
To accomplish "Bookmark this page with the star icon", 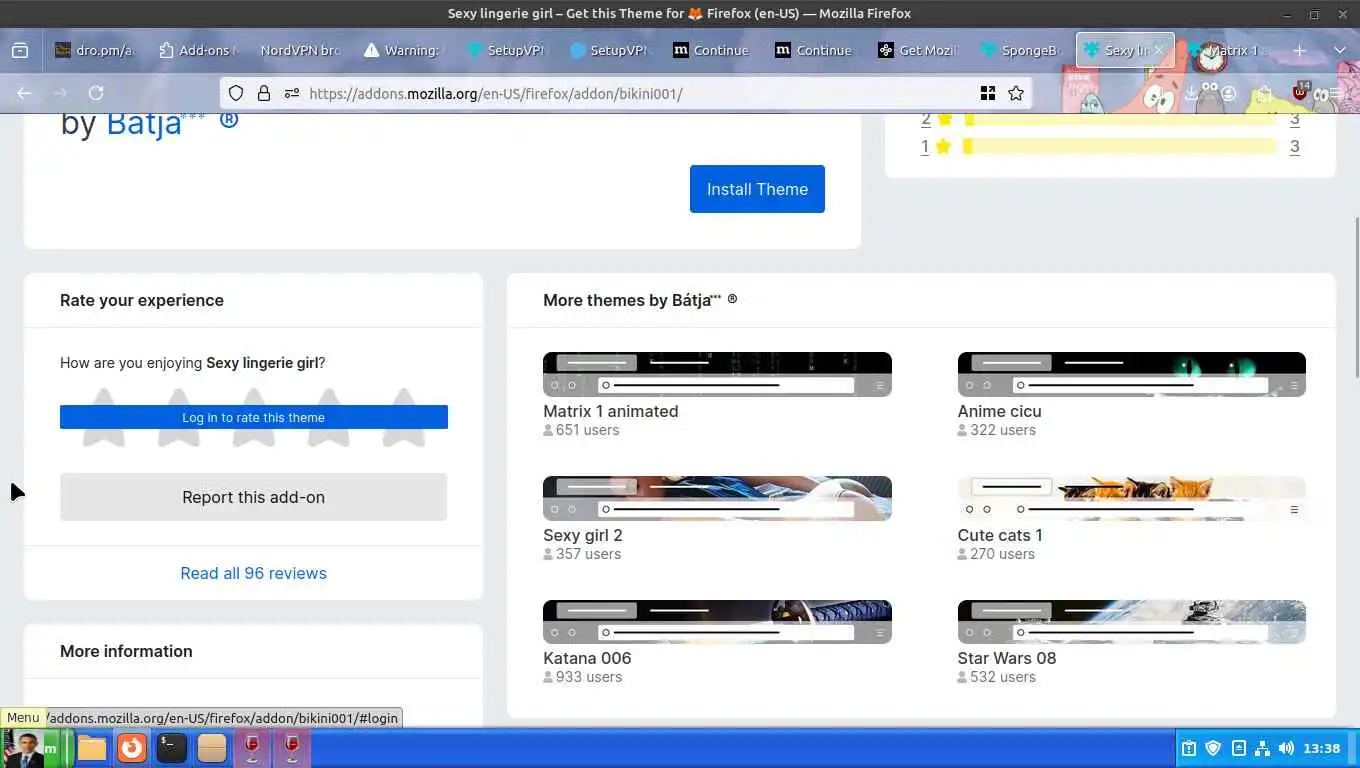I will tap(1016, 93).
